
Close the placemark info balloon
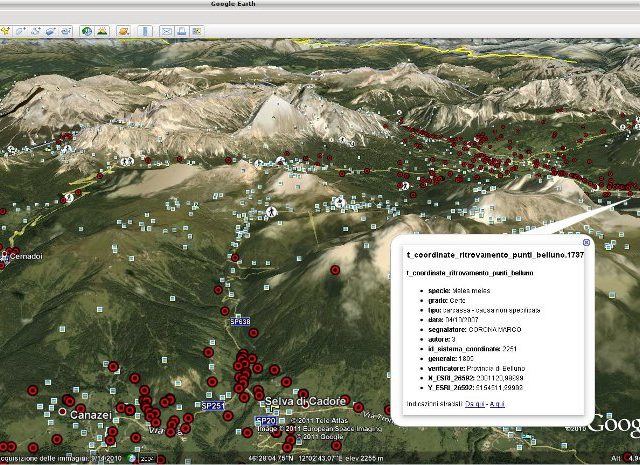586,242
